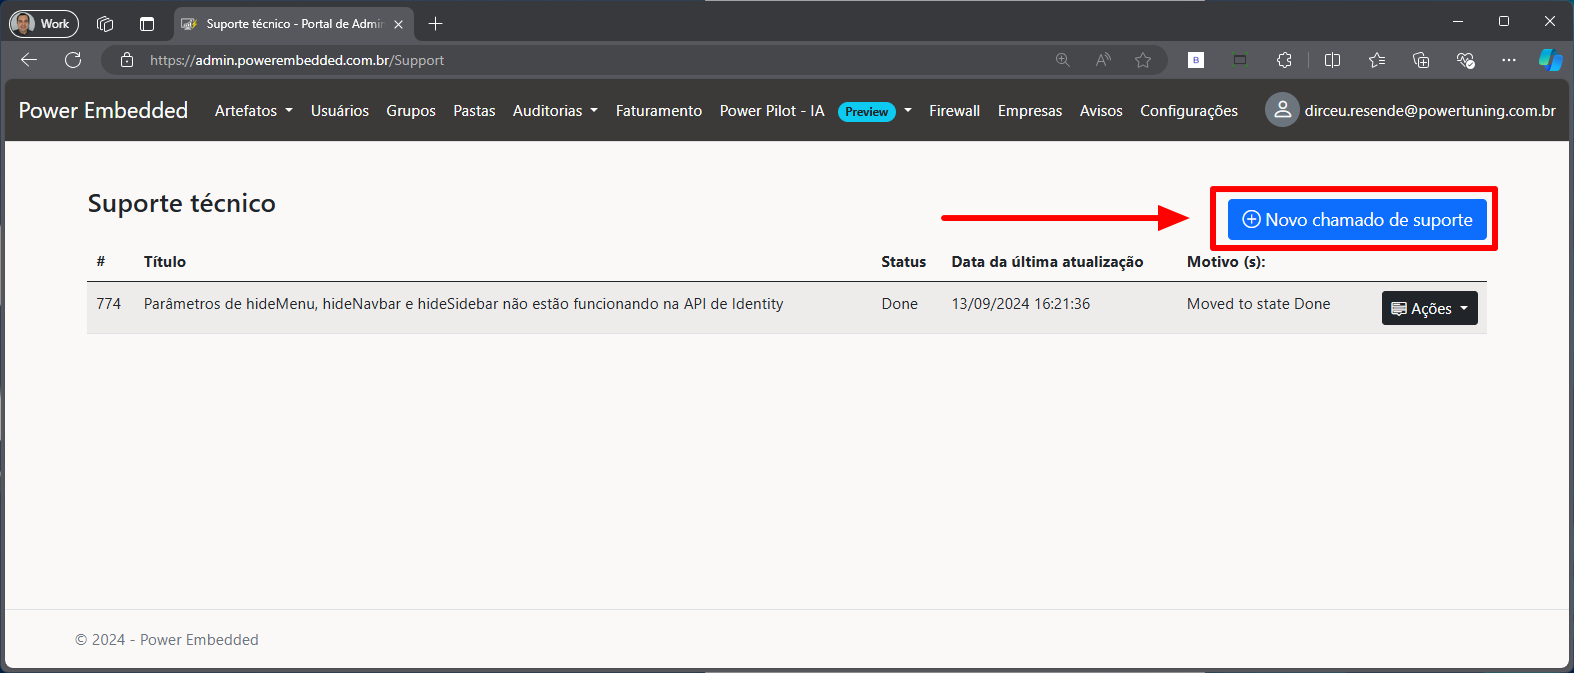The width and height of the screenshot is (1574, 673).
Task: Go to the Usuários menu item
Action: 339,111
